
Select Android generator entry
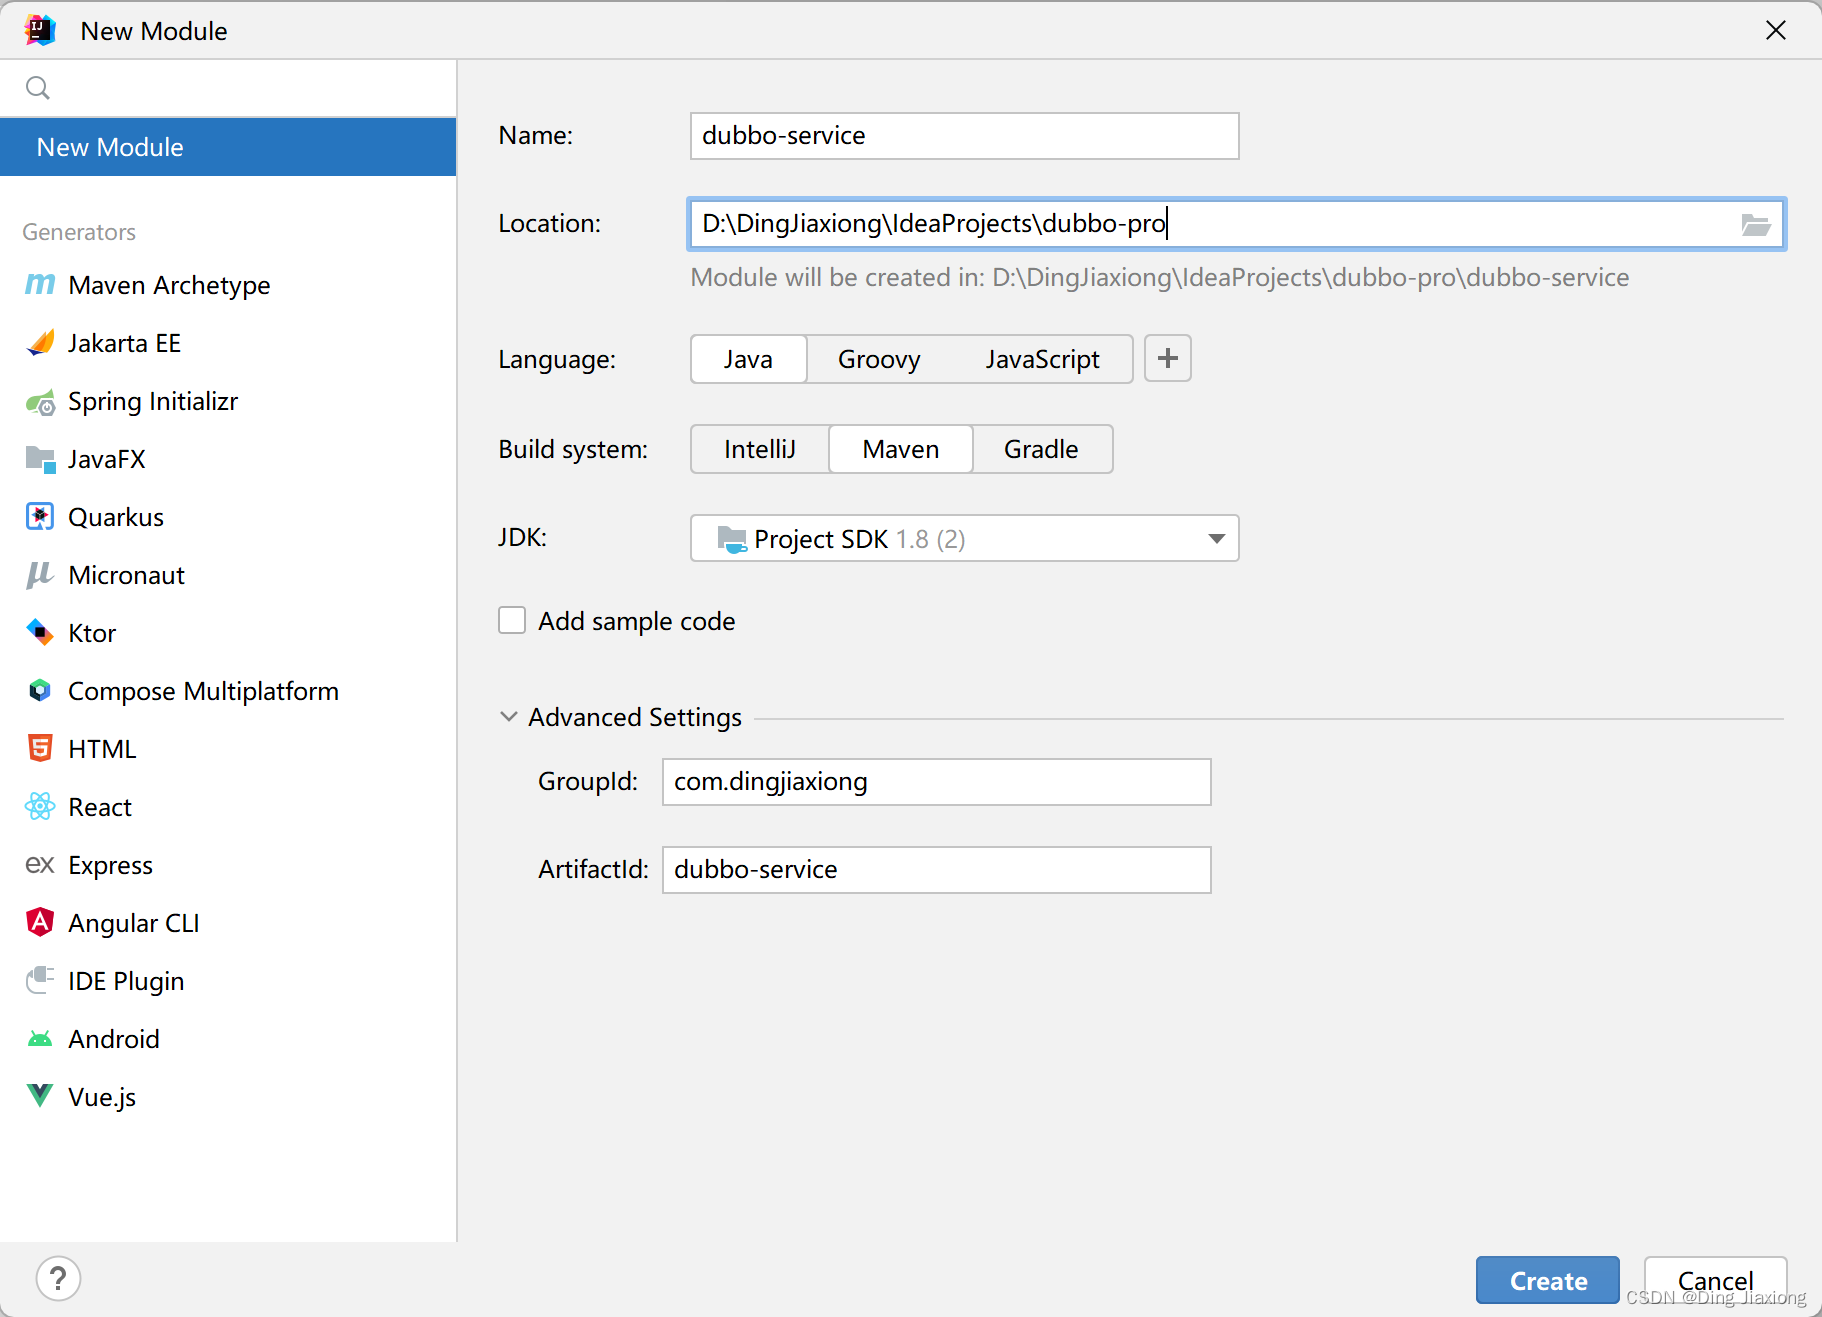click(x=228, y=1039)
